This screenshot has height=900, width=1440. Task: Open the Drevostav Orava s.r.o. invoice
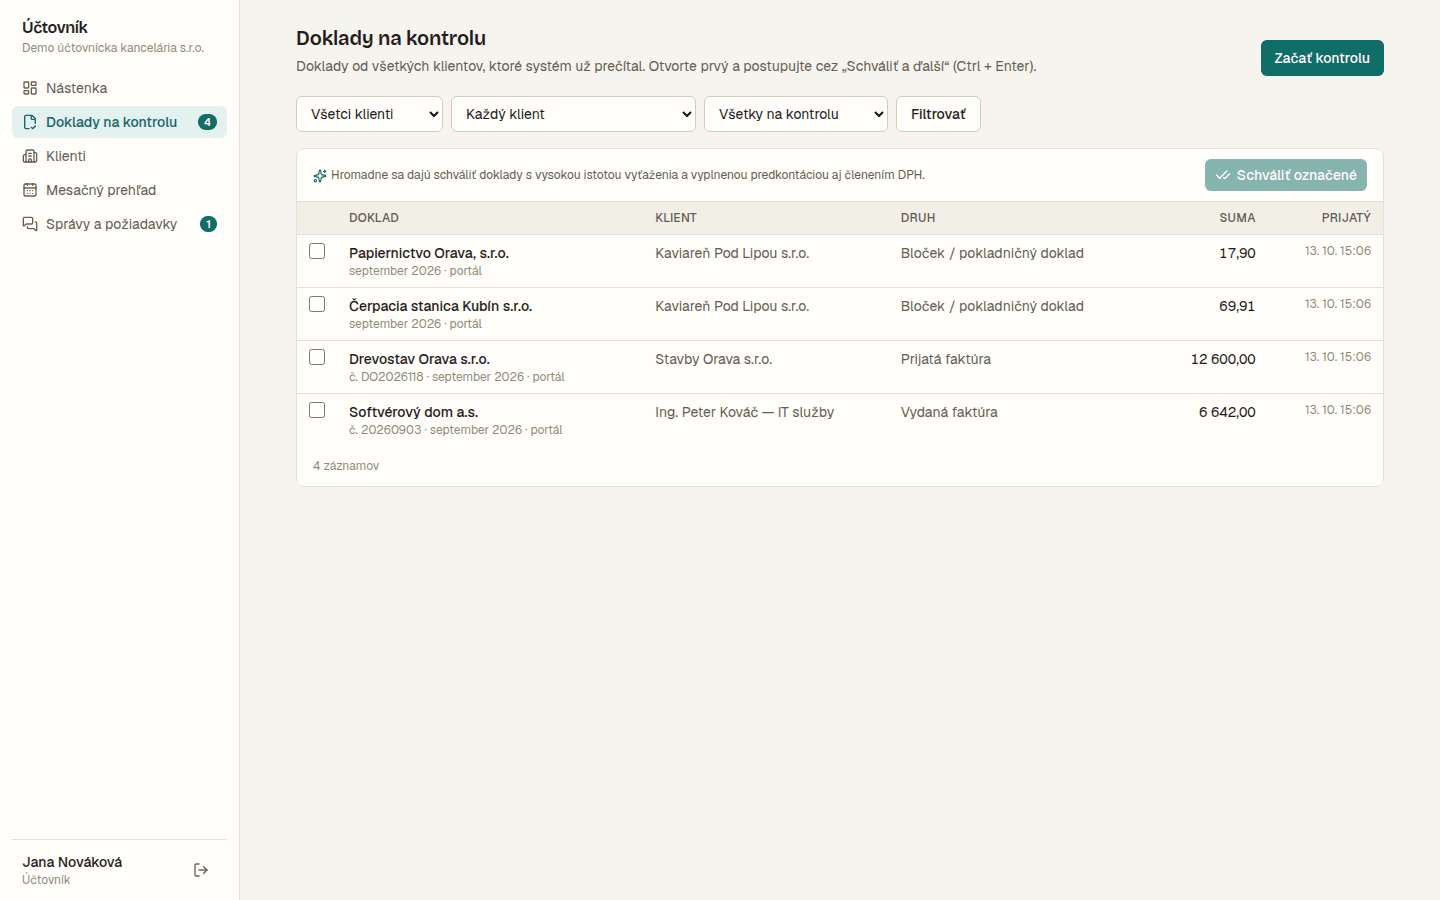tap(419, 359)
